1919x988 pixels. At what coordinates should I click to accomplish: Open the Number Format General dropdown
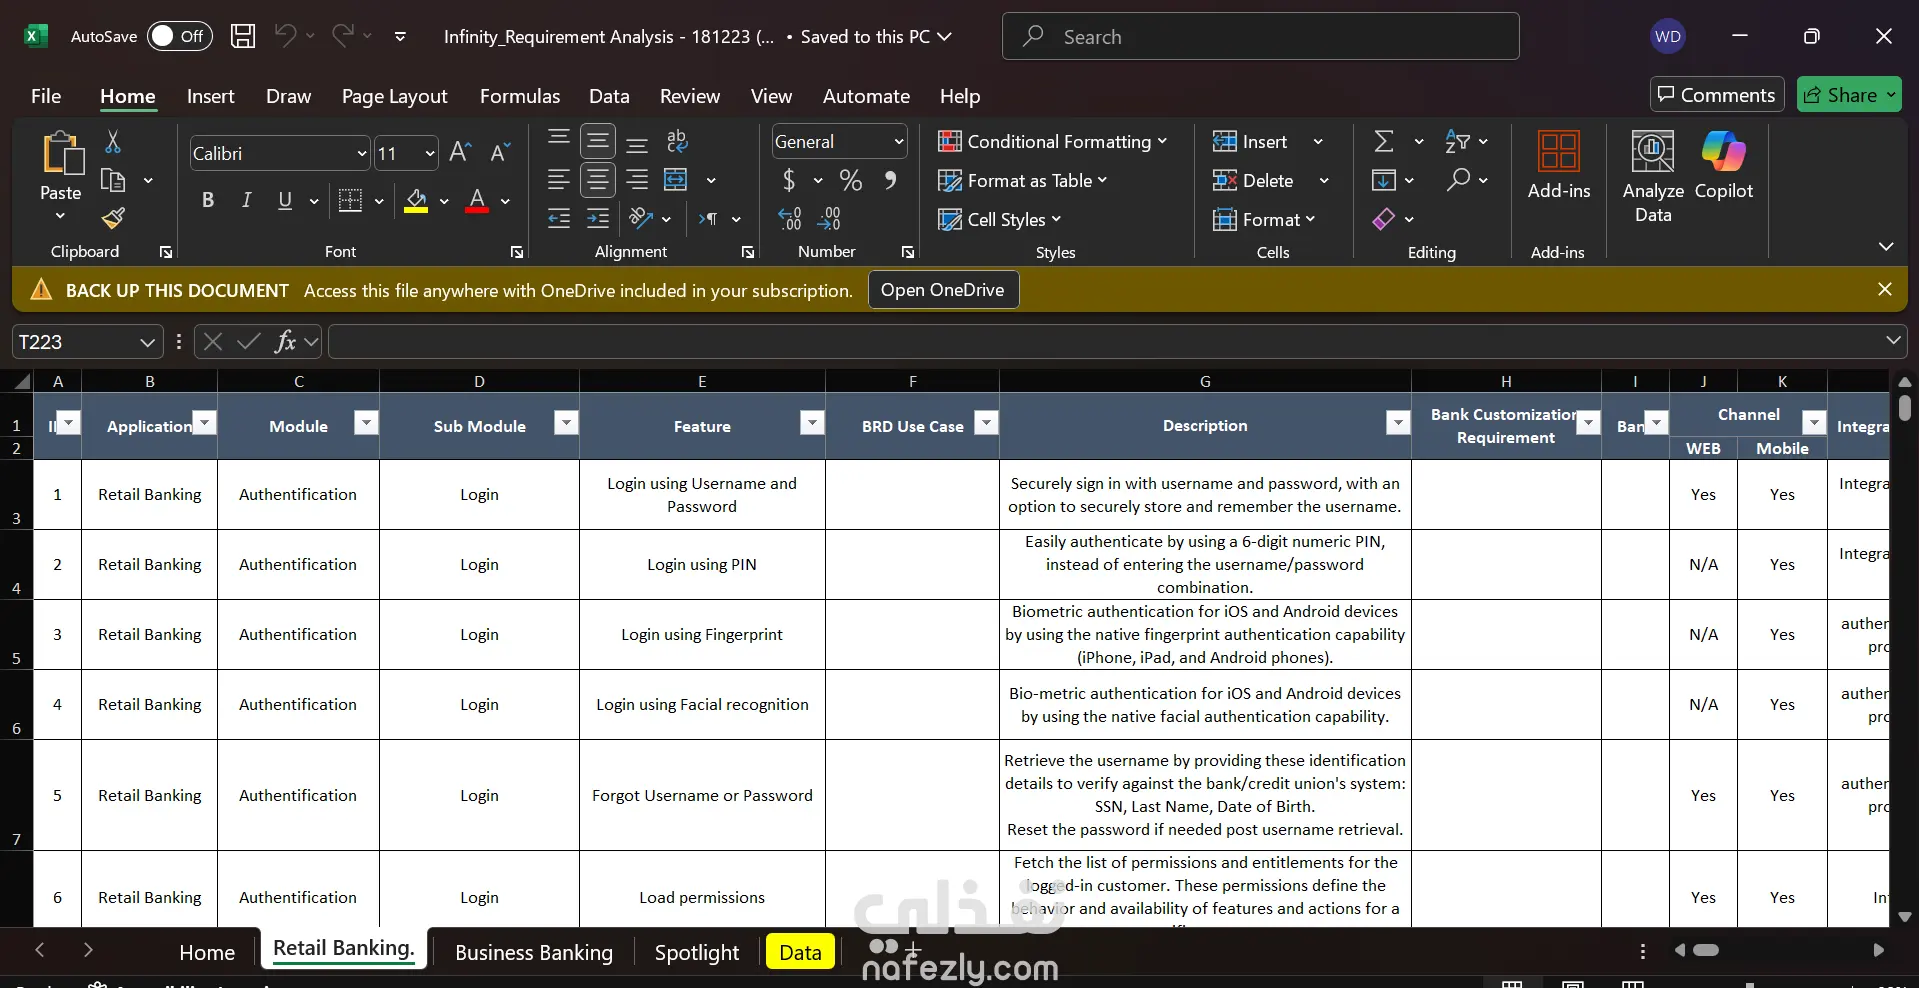tap(899, 142)
